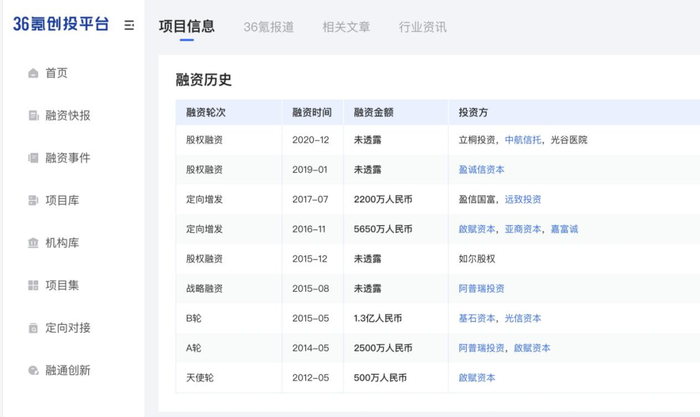Select the 项目信息 tab
Viewport: 700px width, 417px height.
pyautogui.click(x=187, y=27)
